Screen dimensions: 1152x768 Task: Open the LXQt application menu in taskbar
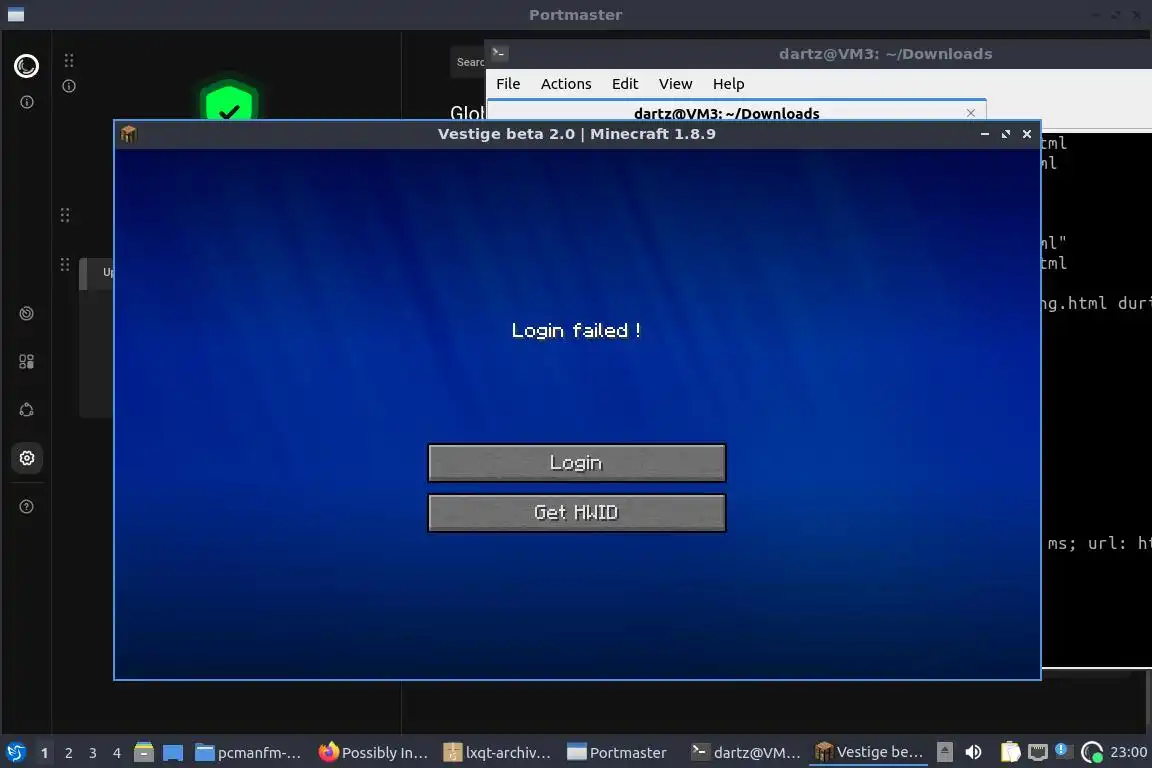(15, 752)
